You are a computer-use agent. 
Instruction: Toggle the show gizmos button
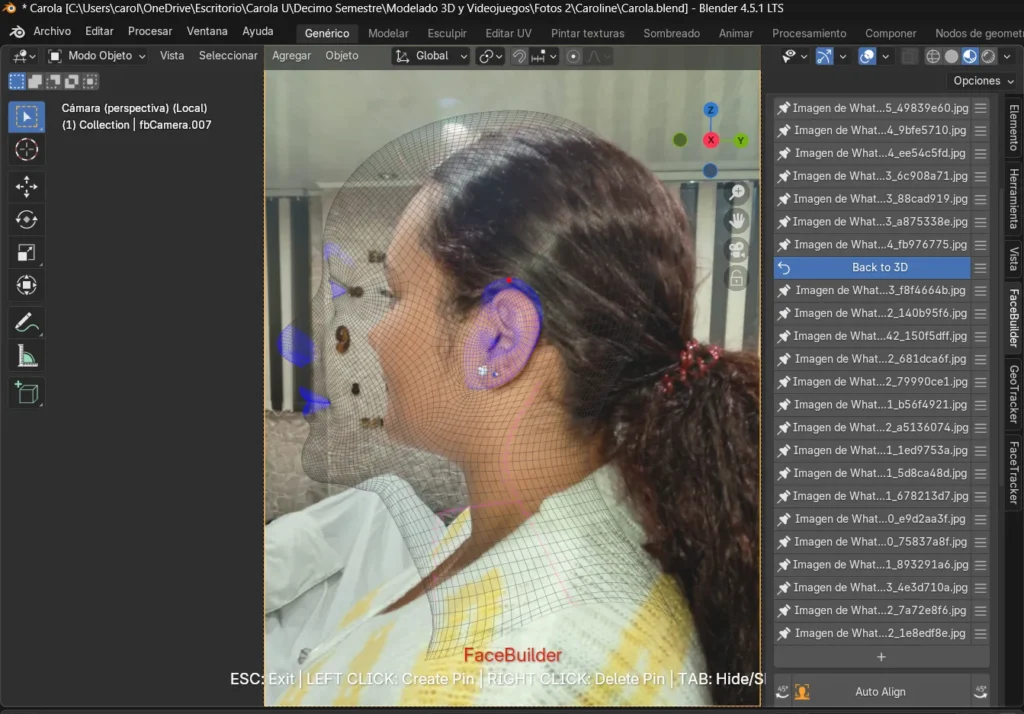824,57
